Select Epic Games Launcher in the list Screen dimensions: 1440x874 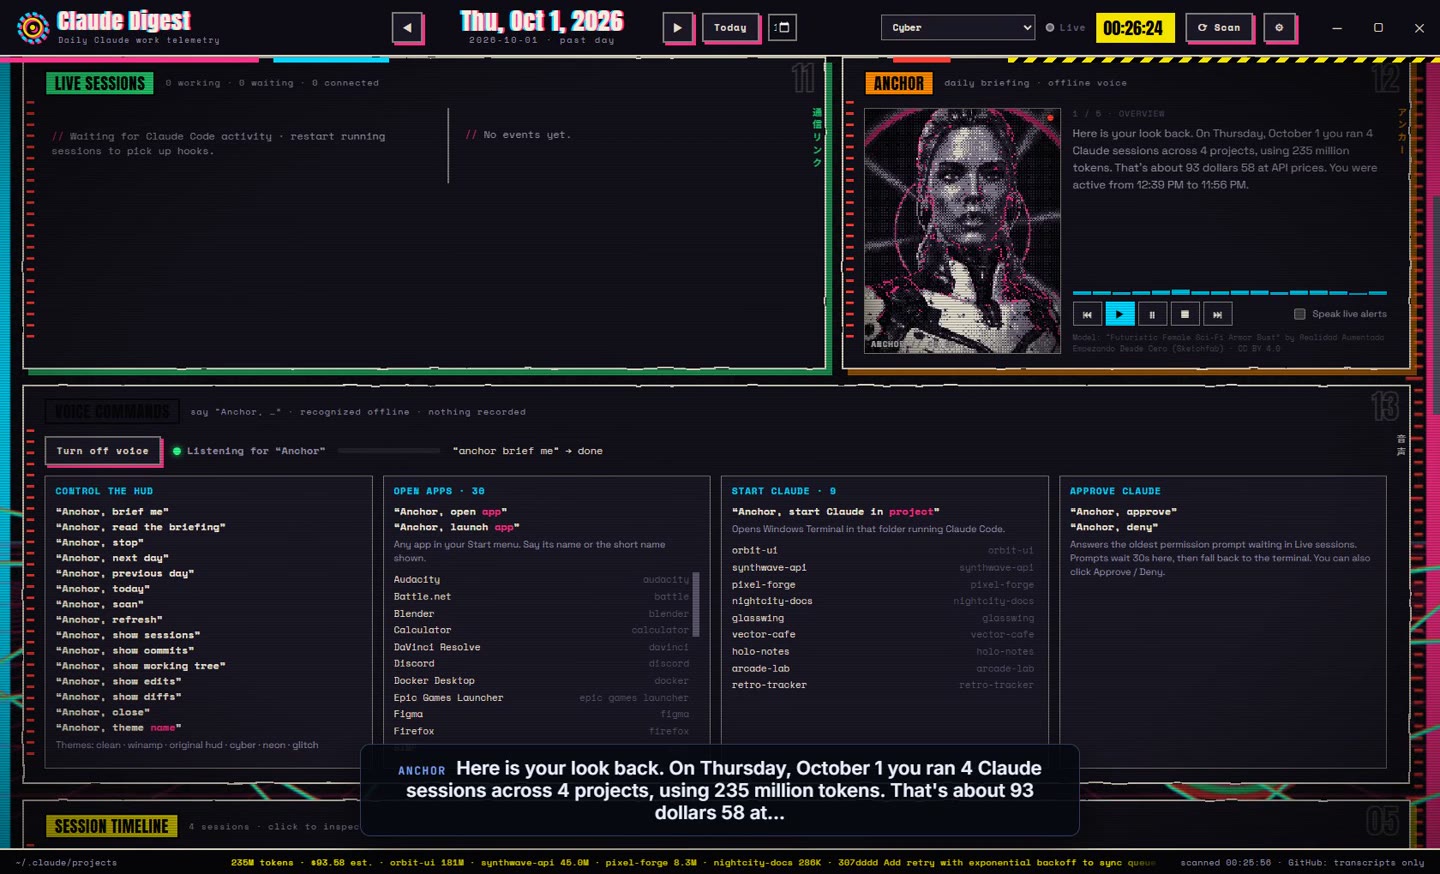click(541, 698)
